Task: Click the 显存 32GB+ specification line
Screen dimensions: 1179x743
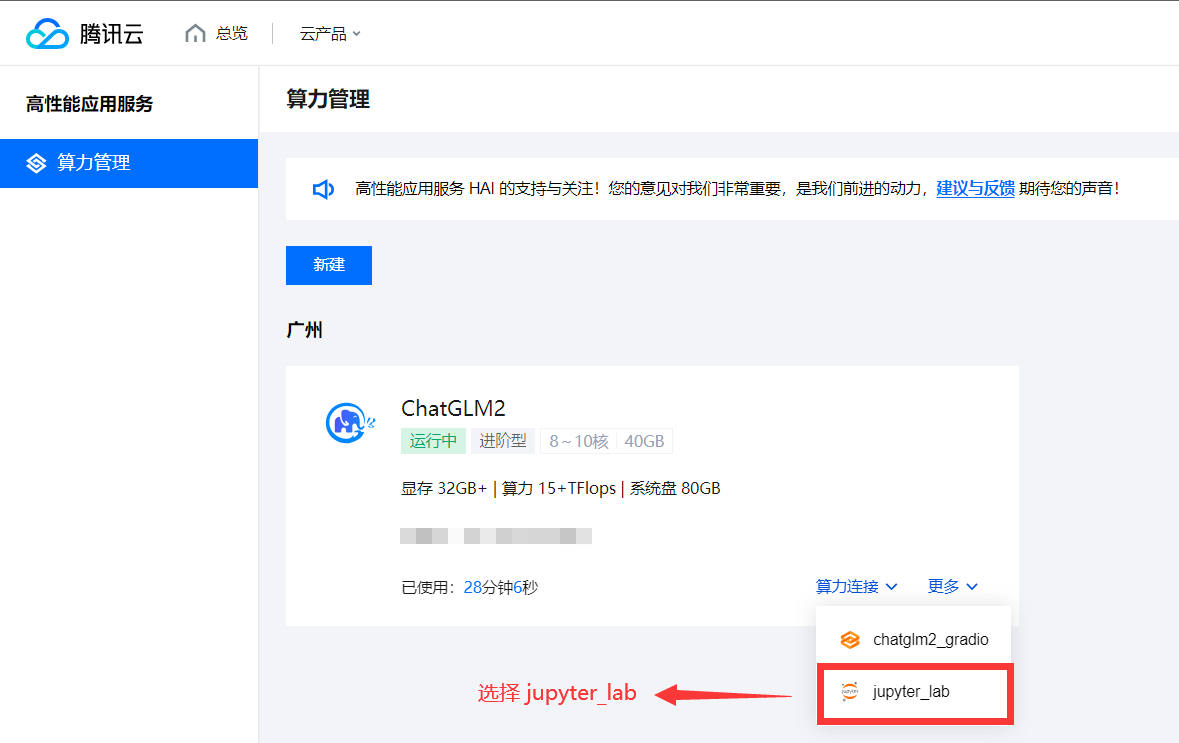Action: click(560, 489)
